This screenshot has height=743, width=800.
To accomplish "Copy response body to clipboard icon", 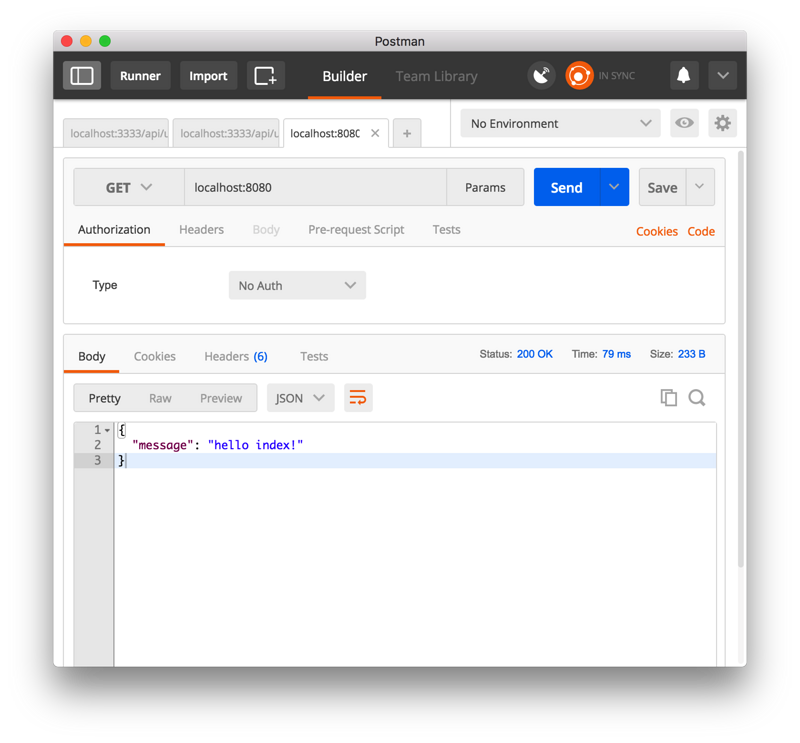I will click(x=668, y=398).
